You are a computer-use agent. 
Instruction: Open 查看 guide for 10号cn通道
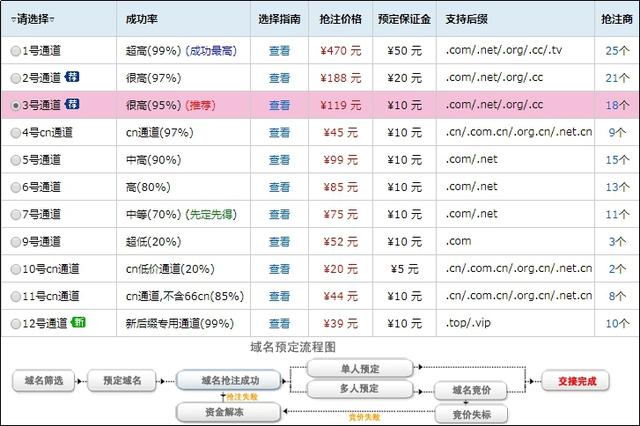click(280, 269)
